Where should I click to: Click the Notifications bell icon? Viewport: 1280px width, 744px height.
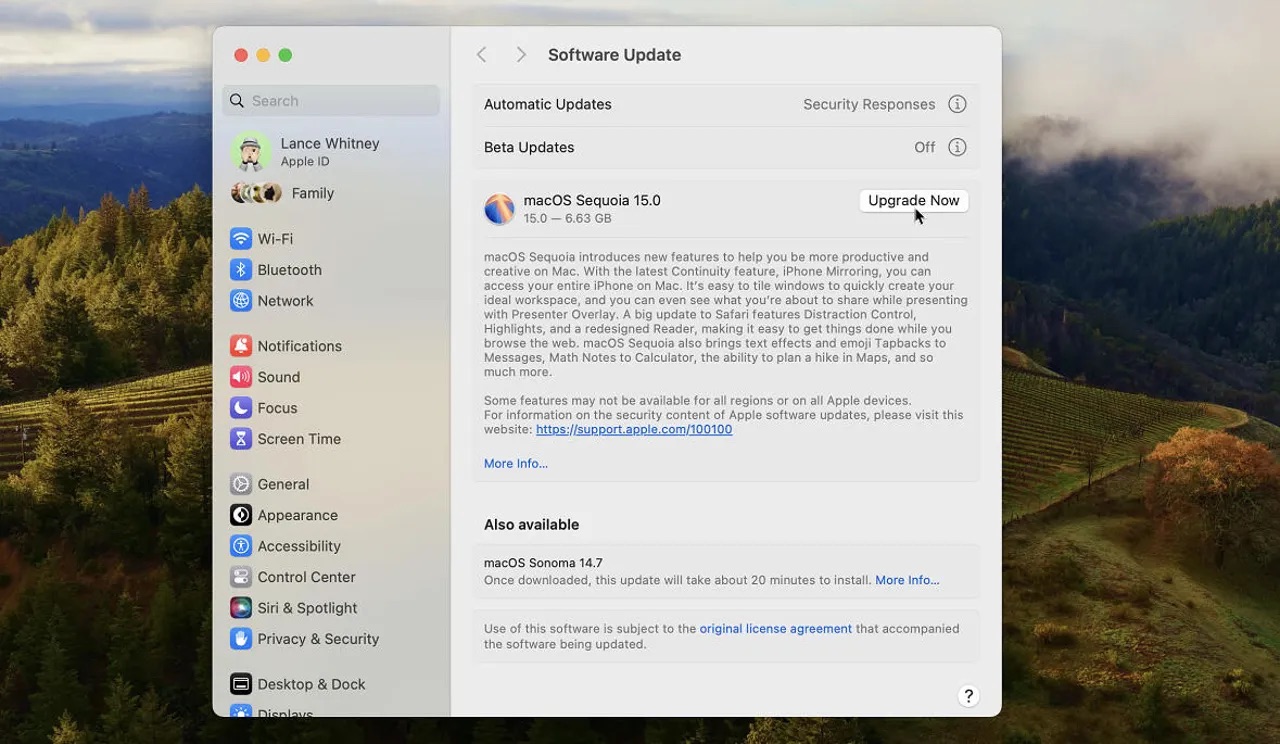(241, 346)
